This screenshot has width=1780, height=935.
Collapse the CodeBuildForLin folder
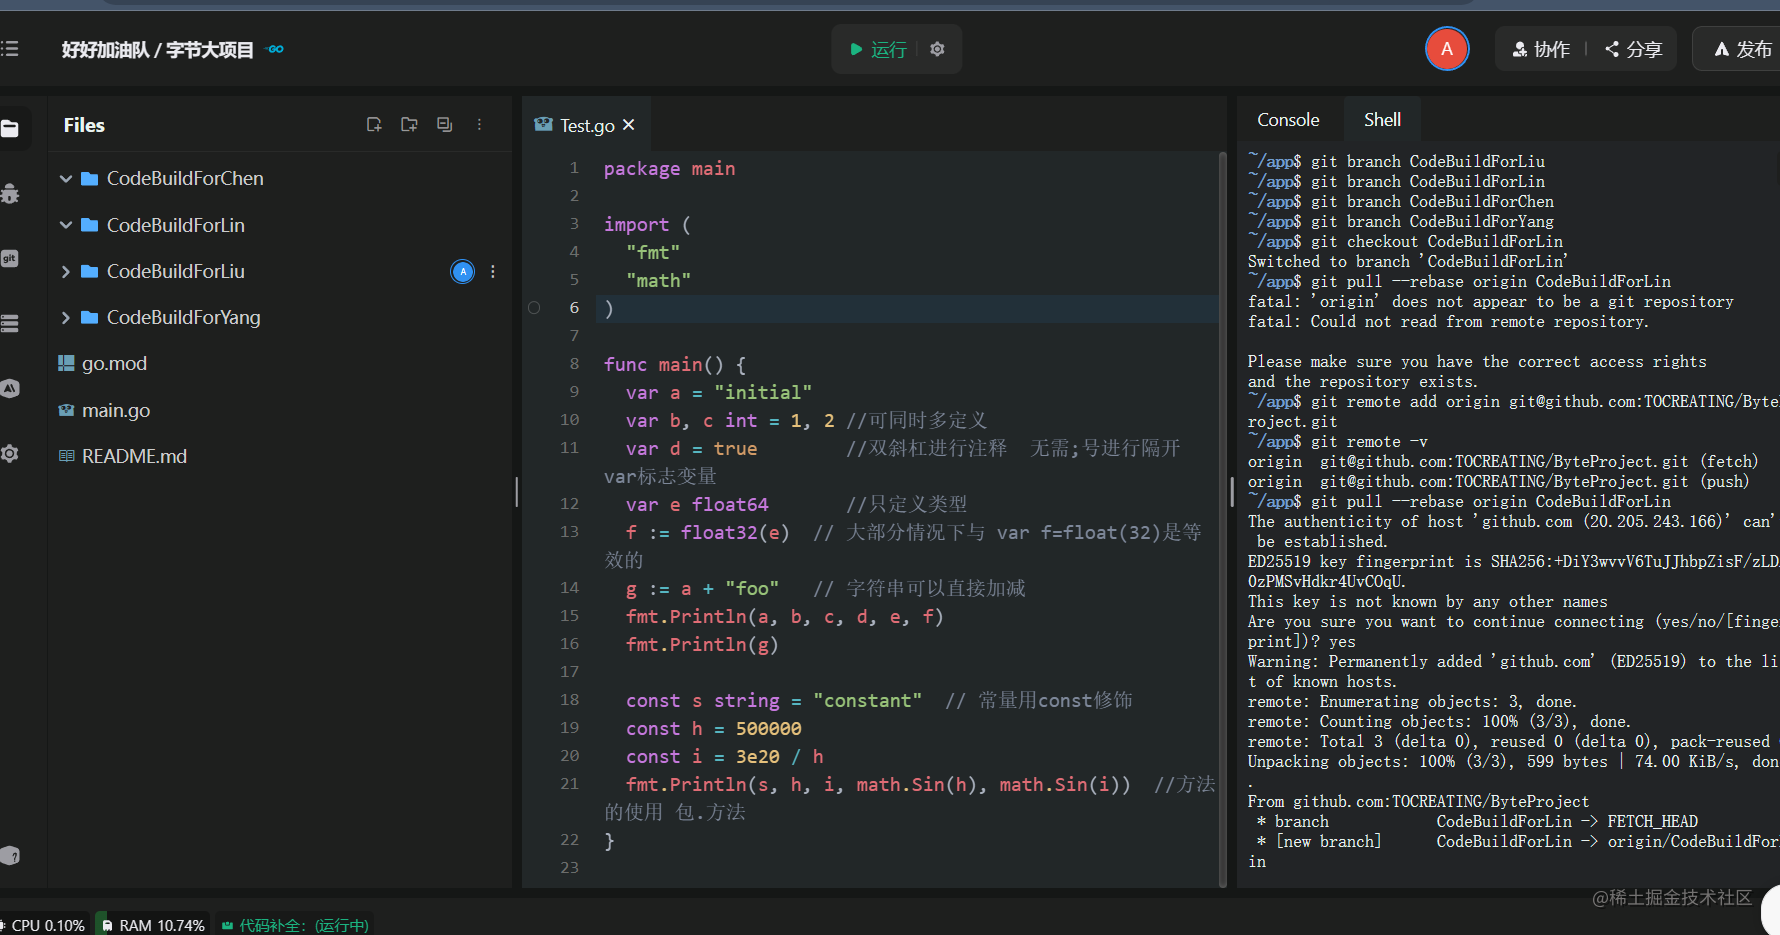66,225
